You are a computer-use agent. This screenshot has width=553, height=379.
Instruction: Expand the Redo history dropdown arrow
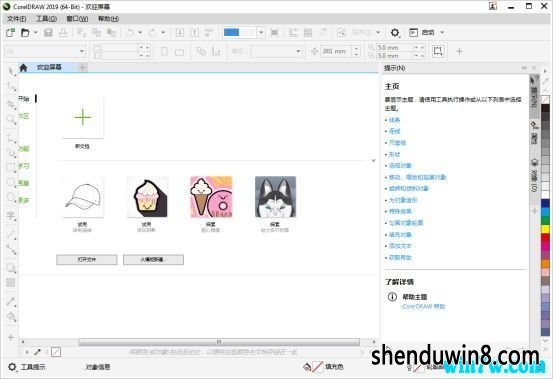[163, 33]
